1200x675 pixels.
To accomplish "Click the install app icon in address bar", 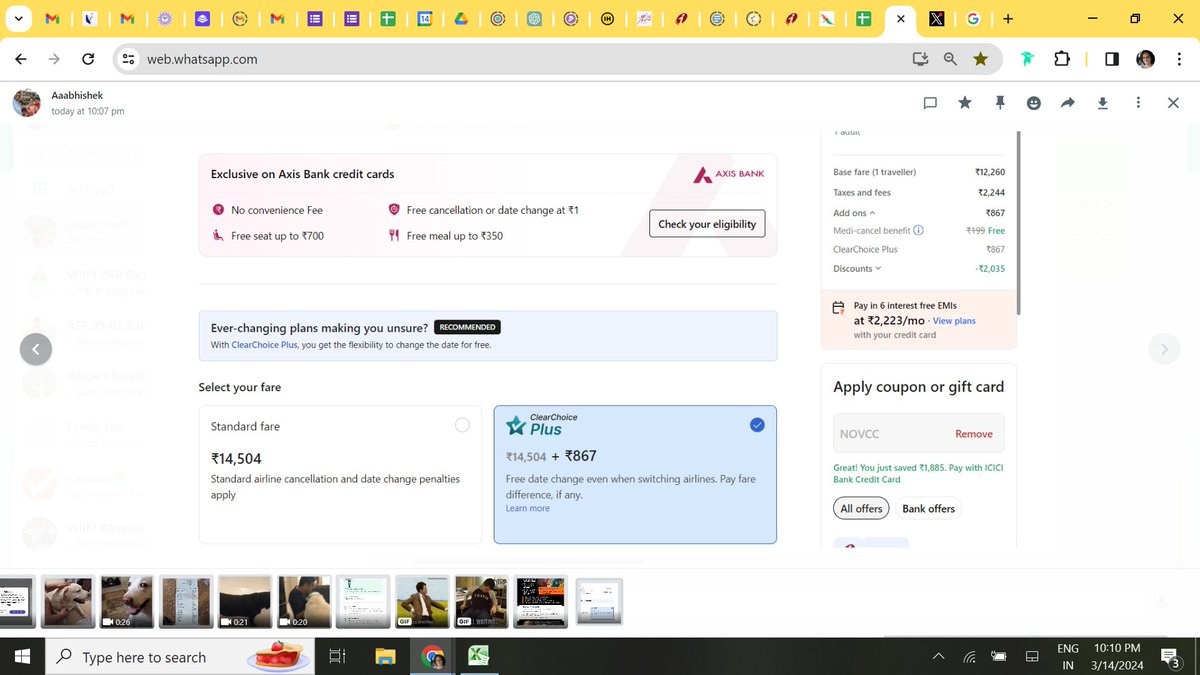I will (920, 59).
